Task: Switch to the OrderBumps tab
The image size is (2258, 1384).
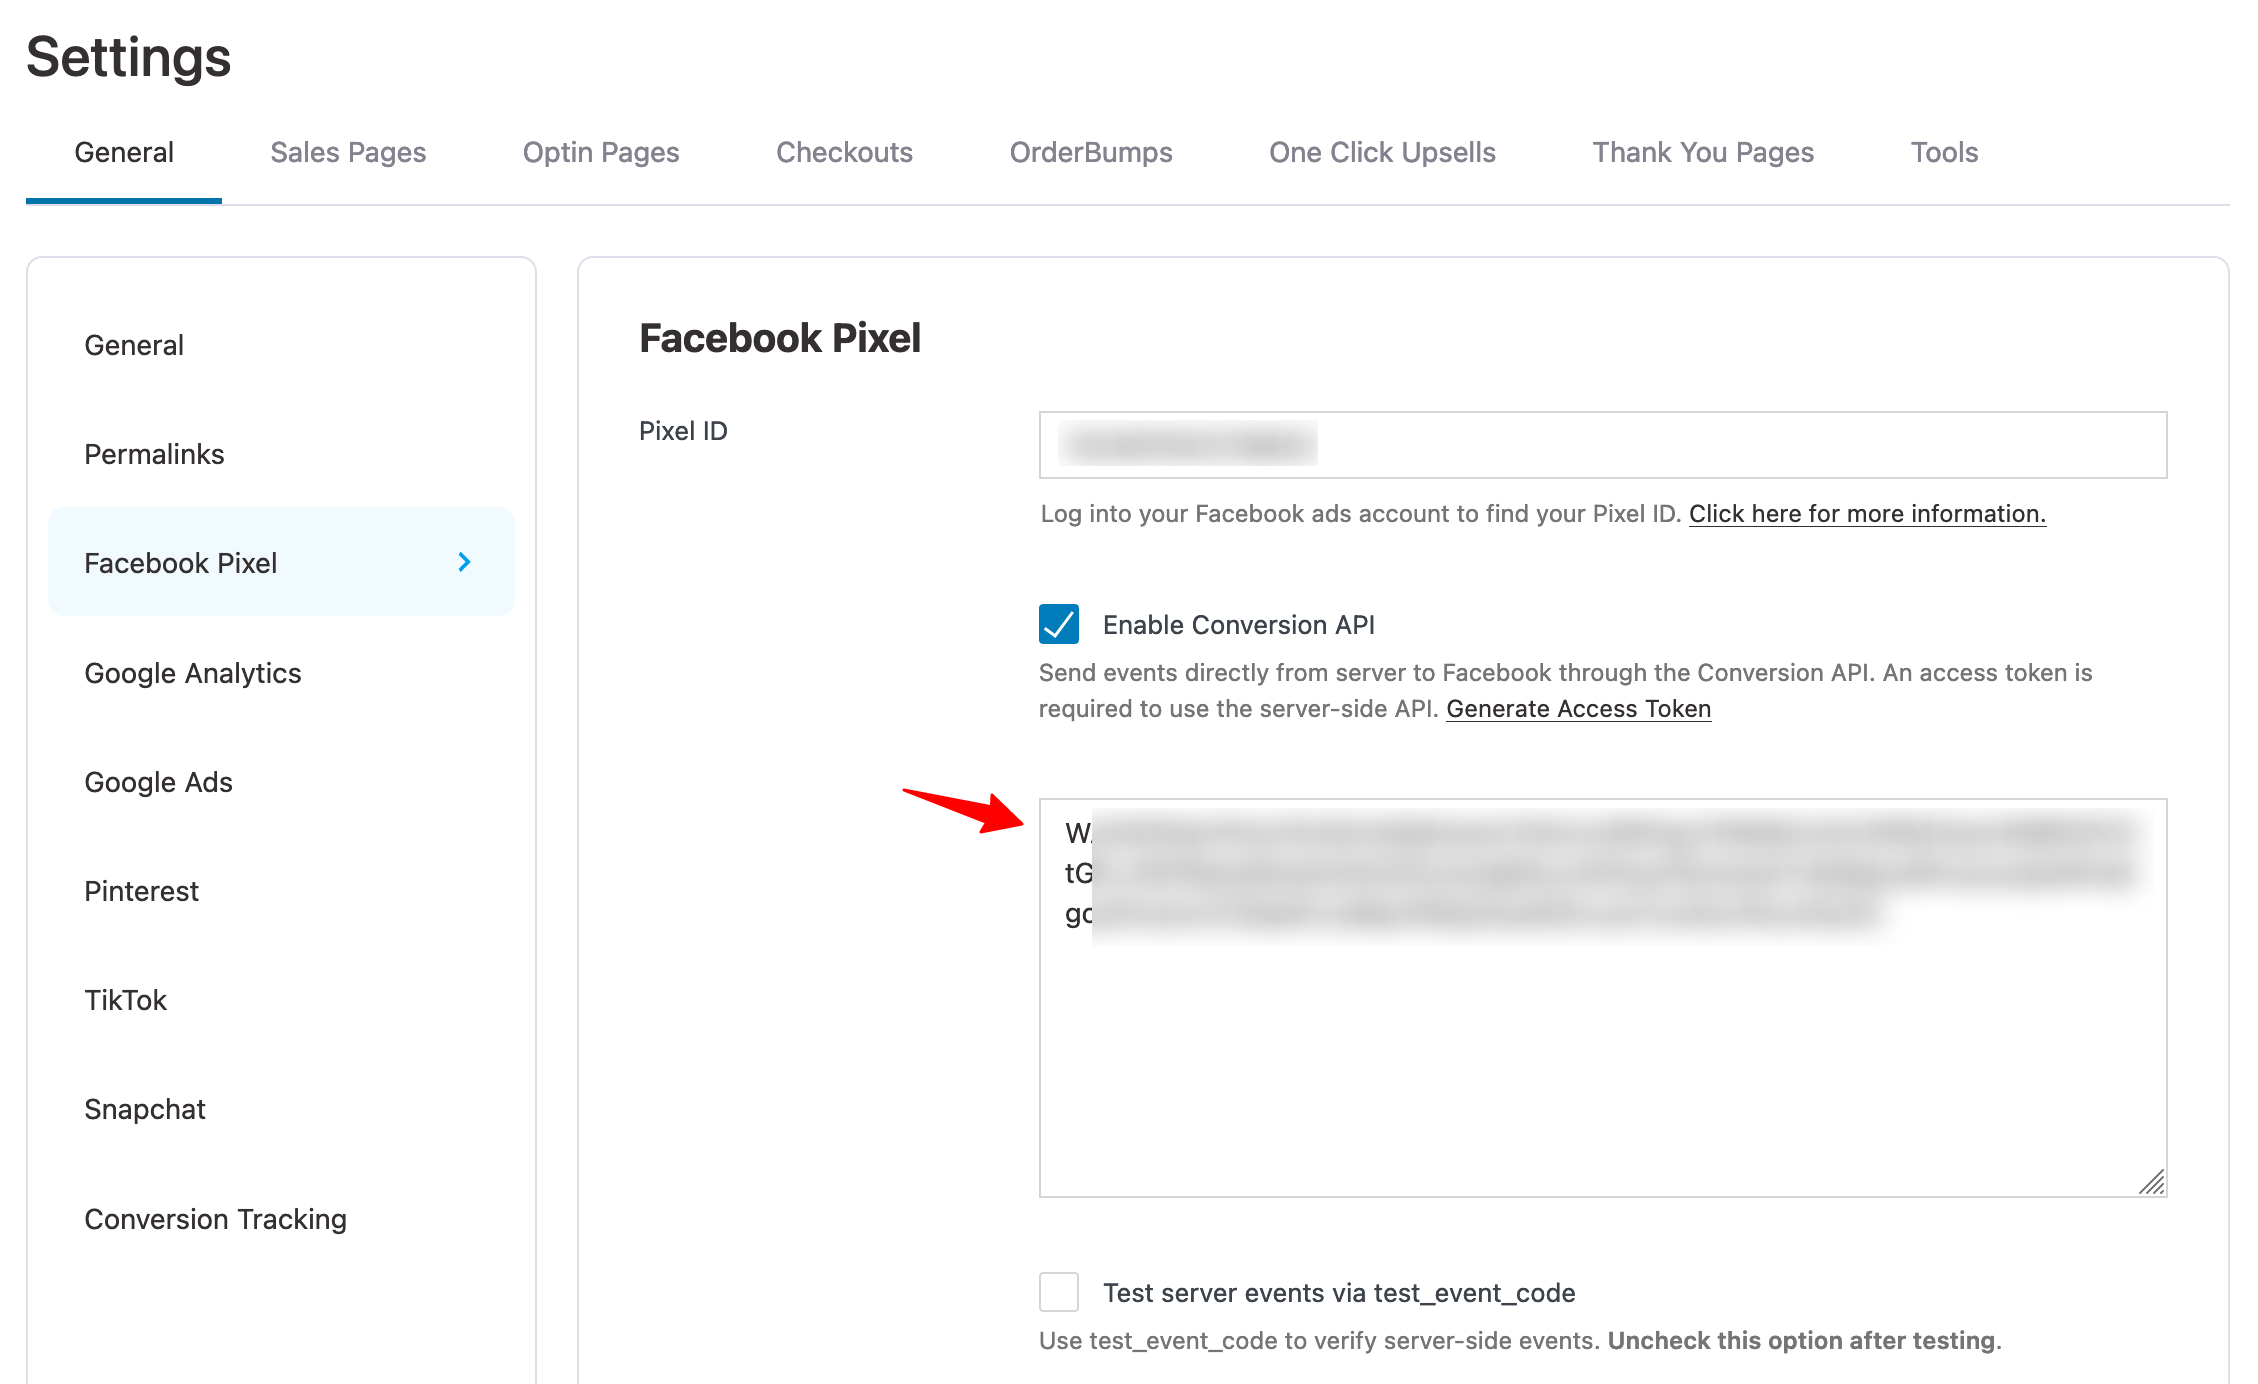Action: coord(1090,152)
